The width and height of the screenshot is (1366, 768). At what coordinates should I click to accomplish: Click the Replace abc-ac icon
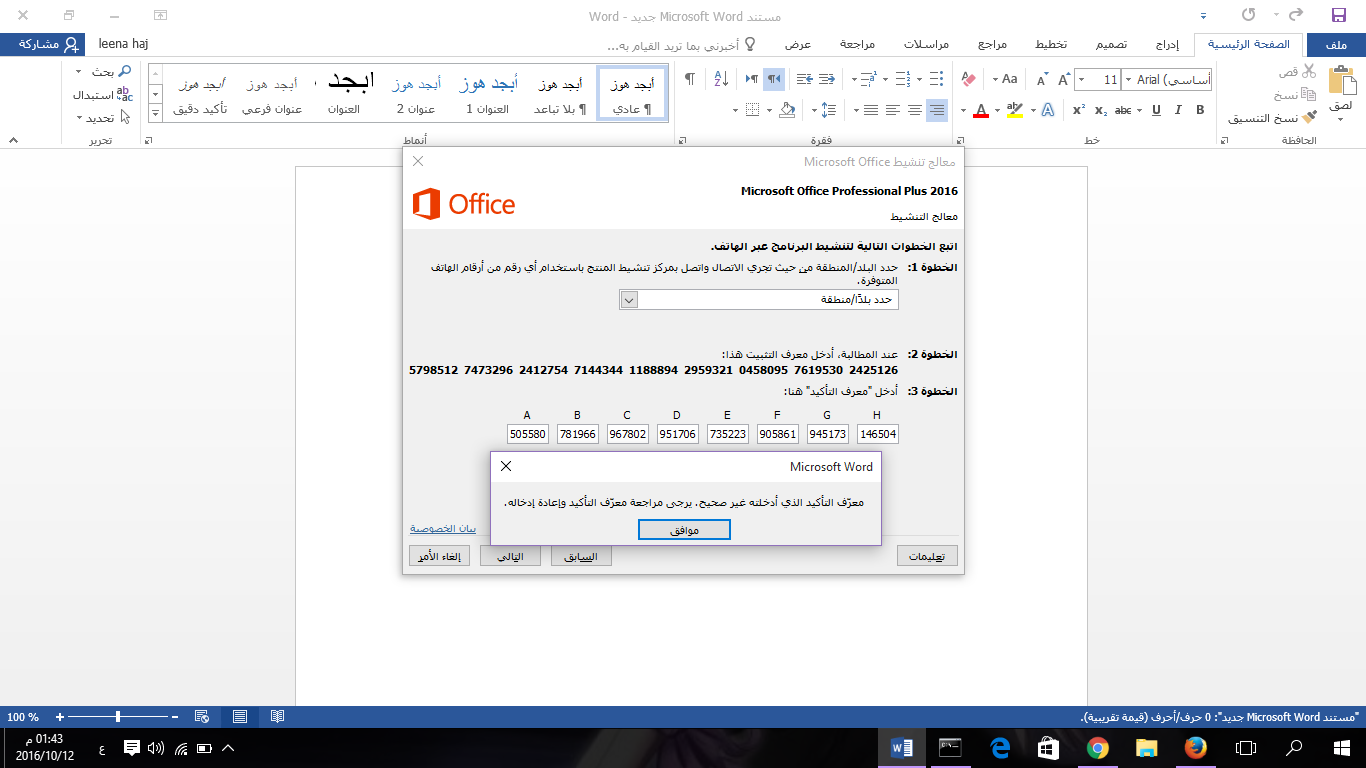[x=124, y=94]
